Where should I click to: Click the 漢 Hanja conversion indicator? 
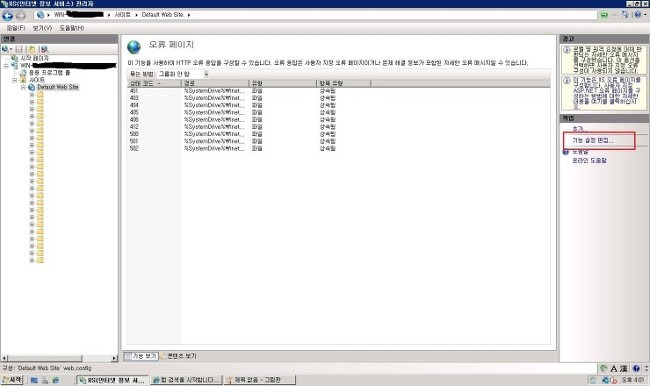coord(623,368)
